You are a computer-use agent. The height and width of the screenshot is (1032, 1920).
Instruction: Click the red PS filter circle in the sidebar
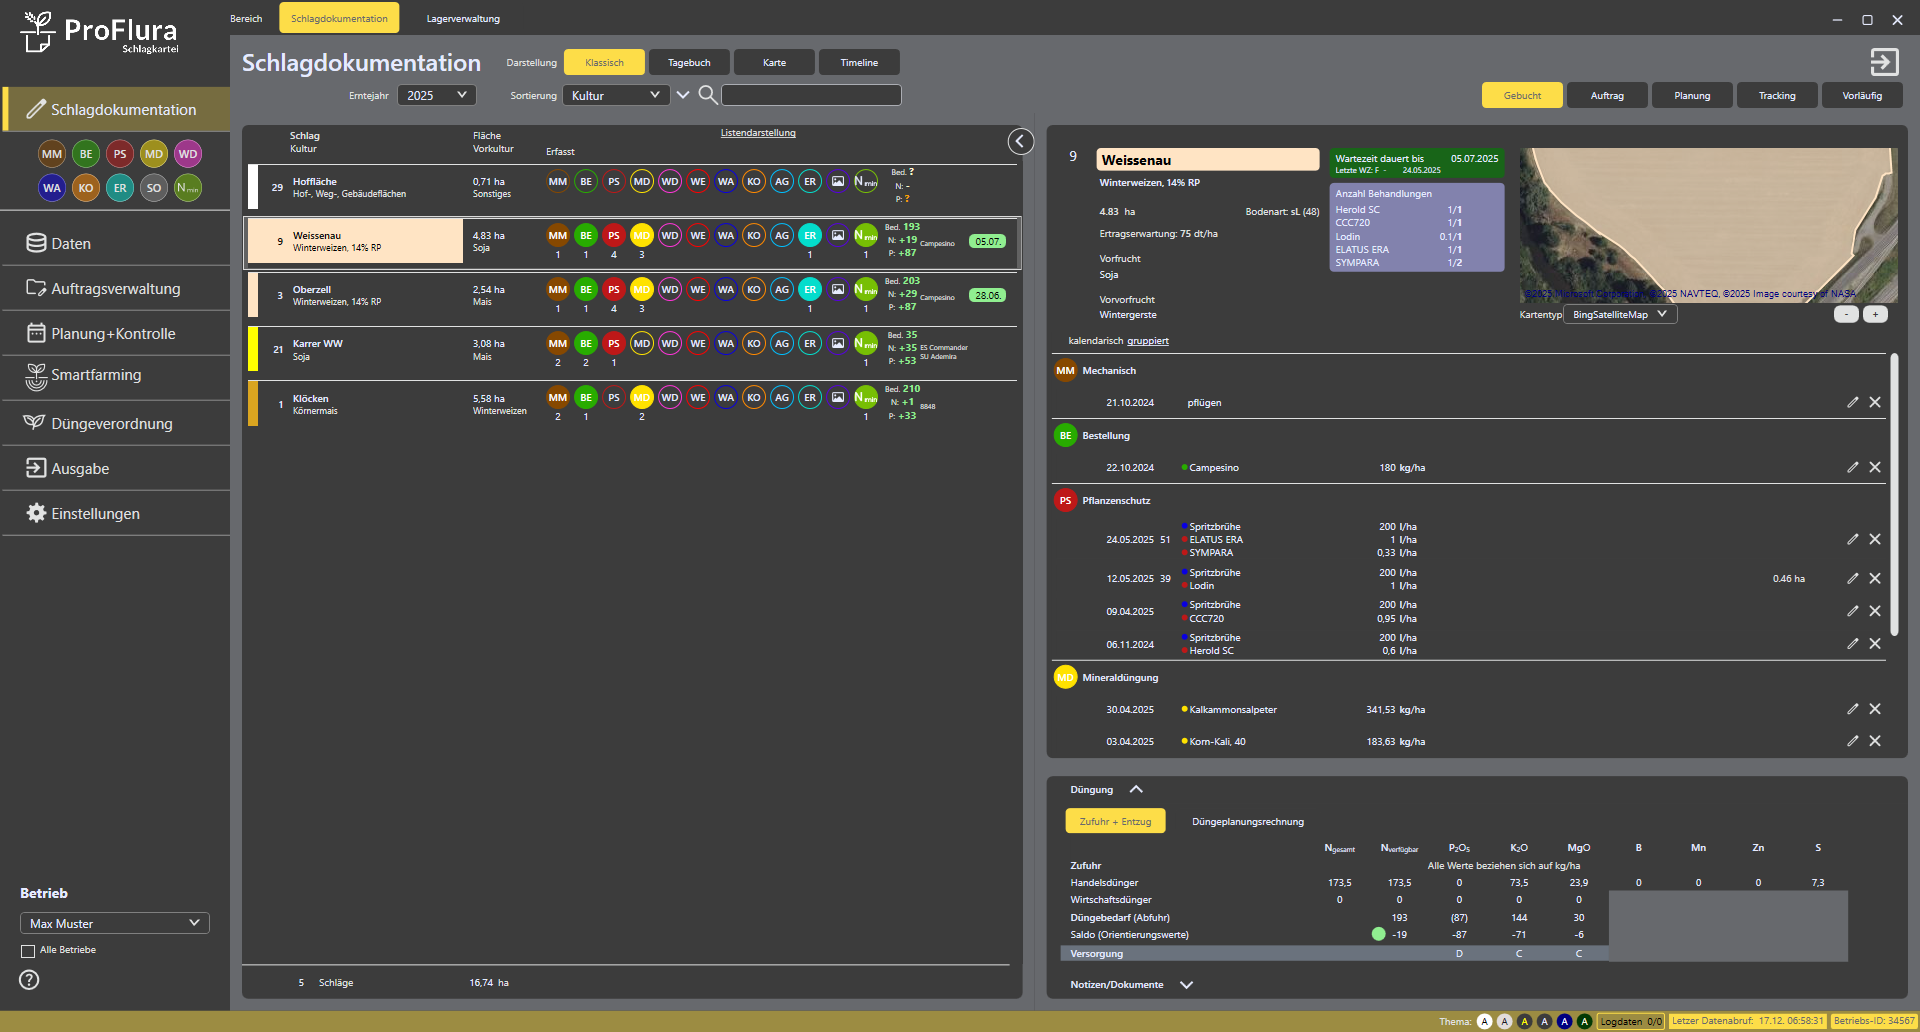pos(120,154)
